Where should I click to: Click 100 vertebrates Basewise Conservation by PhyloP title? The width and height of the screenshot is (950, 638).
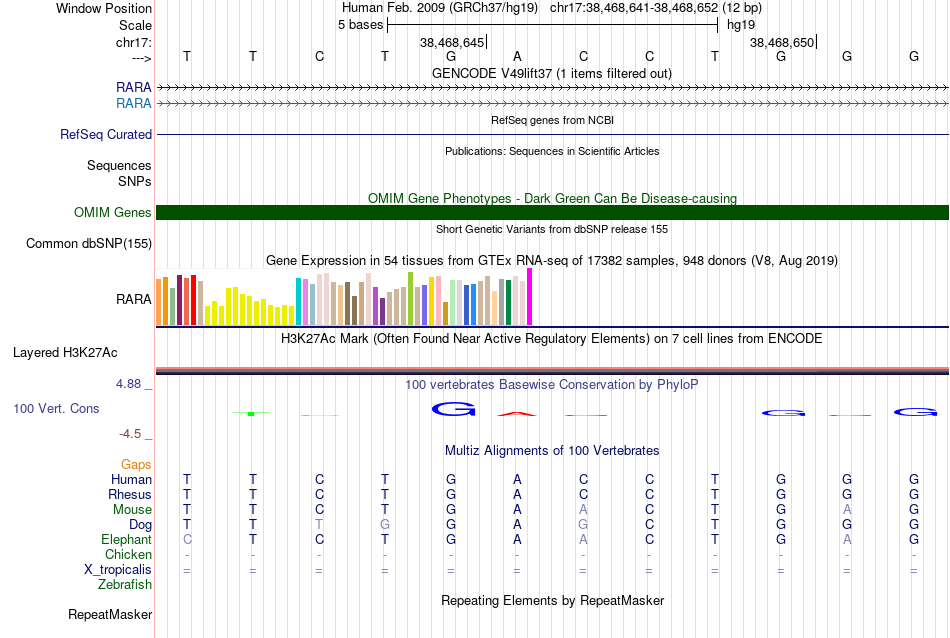click(x=551, y=384)
